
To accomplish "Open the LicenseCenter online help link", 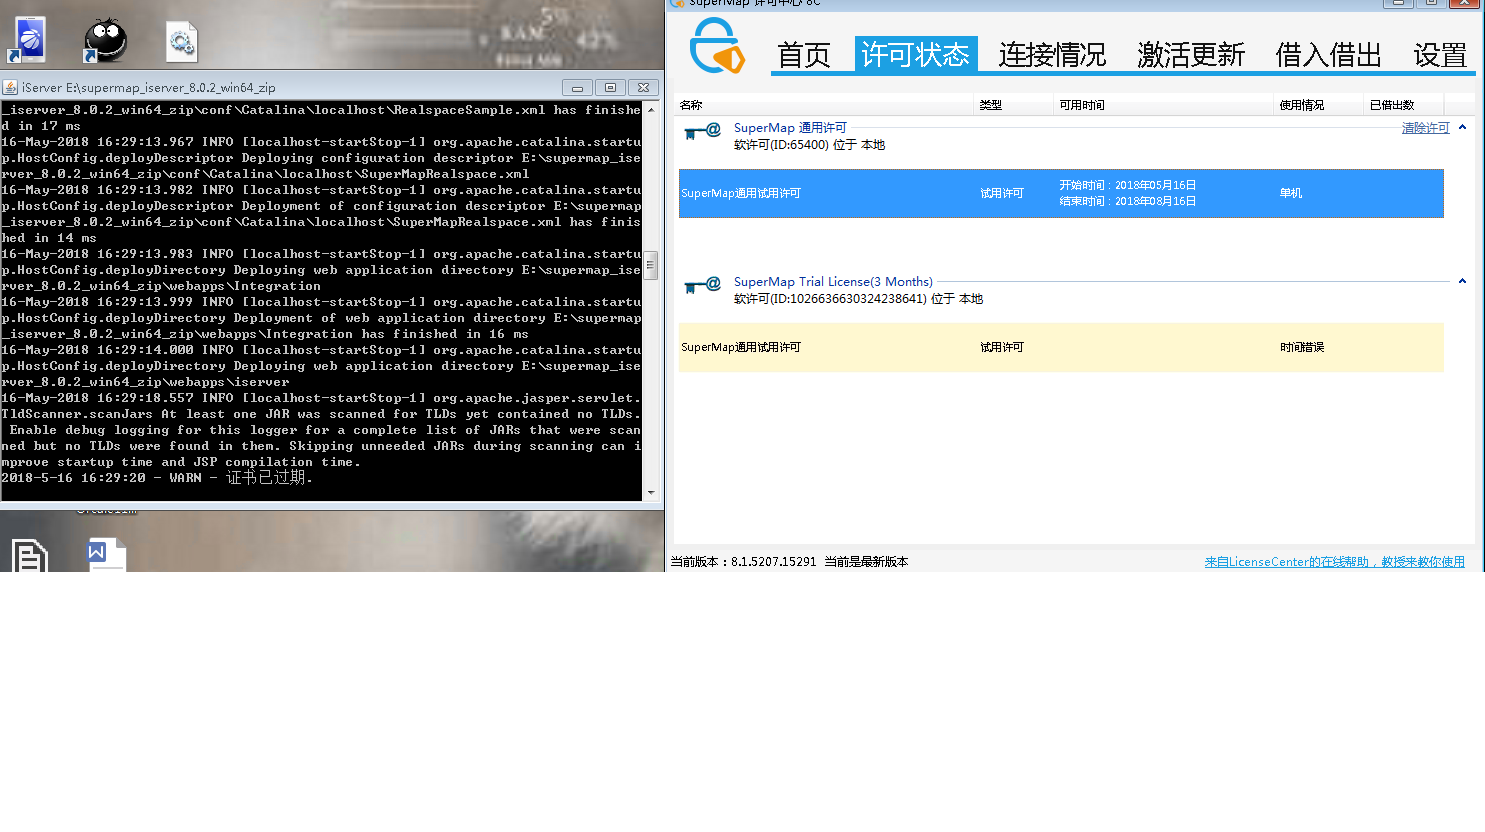I will click(x=1334, y=562).
